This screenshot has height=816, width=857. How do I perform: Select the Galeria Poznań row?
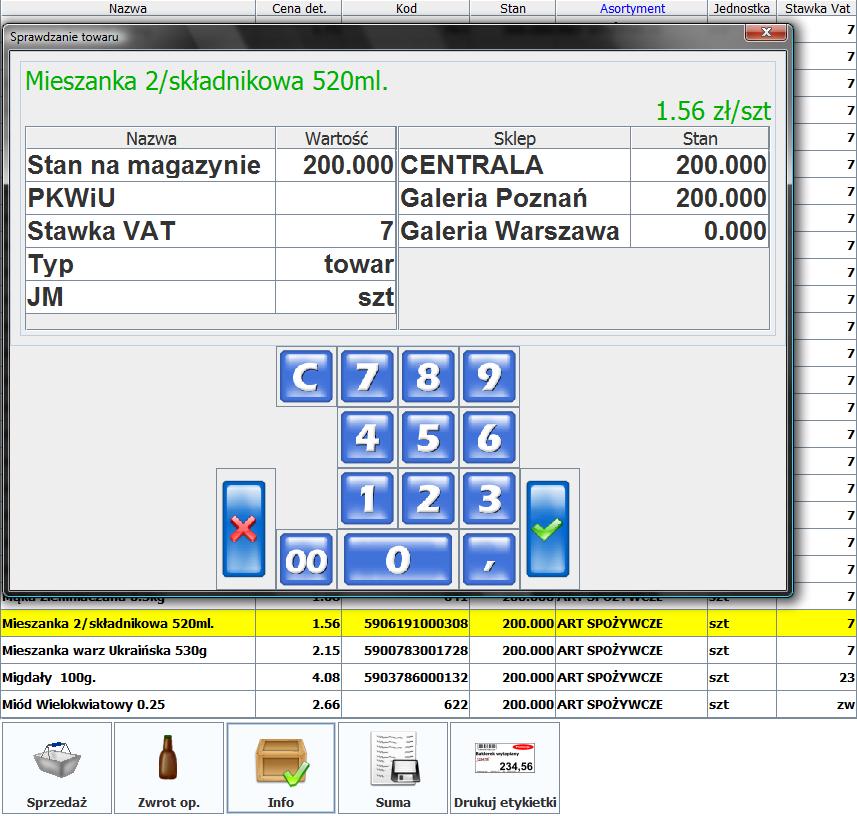[x=584, y=198]
